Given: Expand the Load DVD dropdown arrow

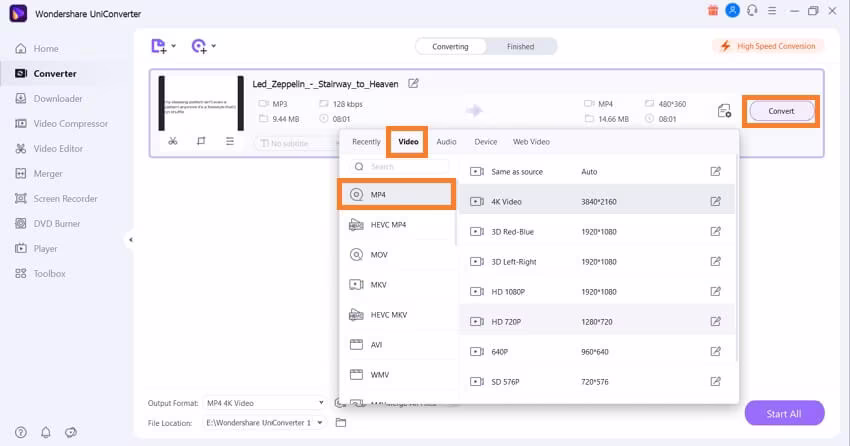Looking at the screenshot, I should pos(214,46).
